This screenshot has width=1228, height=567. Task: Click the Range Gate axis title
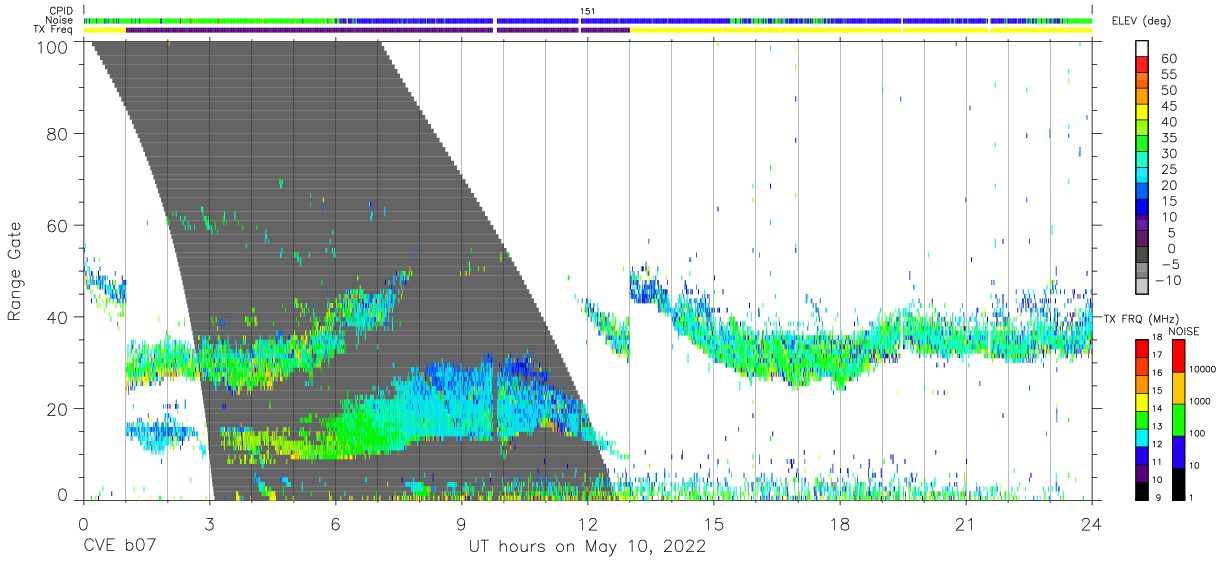[16, 270]
